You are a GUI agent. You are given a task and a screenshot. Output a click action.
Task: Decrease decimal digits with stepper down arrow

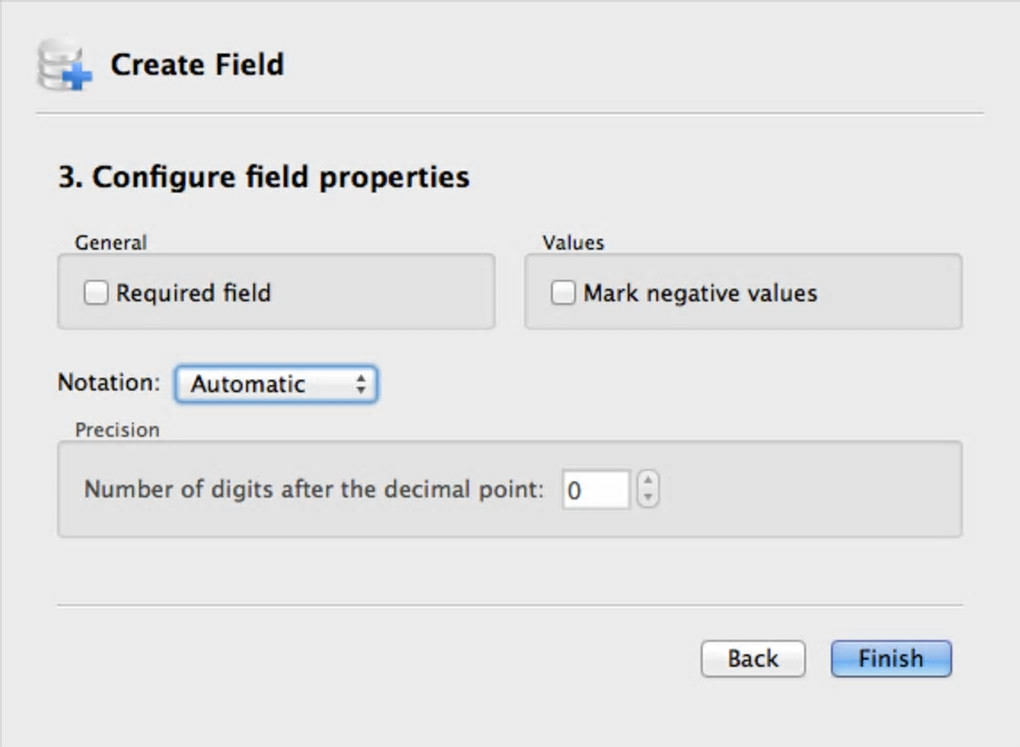coord(648,498)
